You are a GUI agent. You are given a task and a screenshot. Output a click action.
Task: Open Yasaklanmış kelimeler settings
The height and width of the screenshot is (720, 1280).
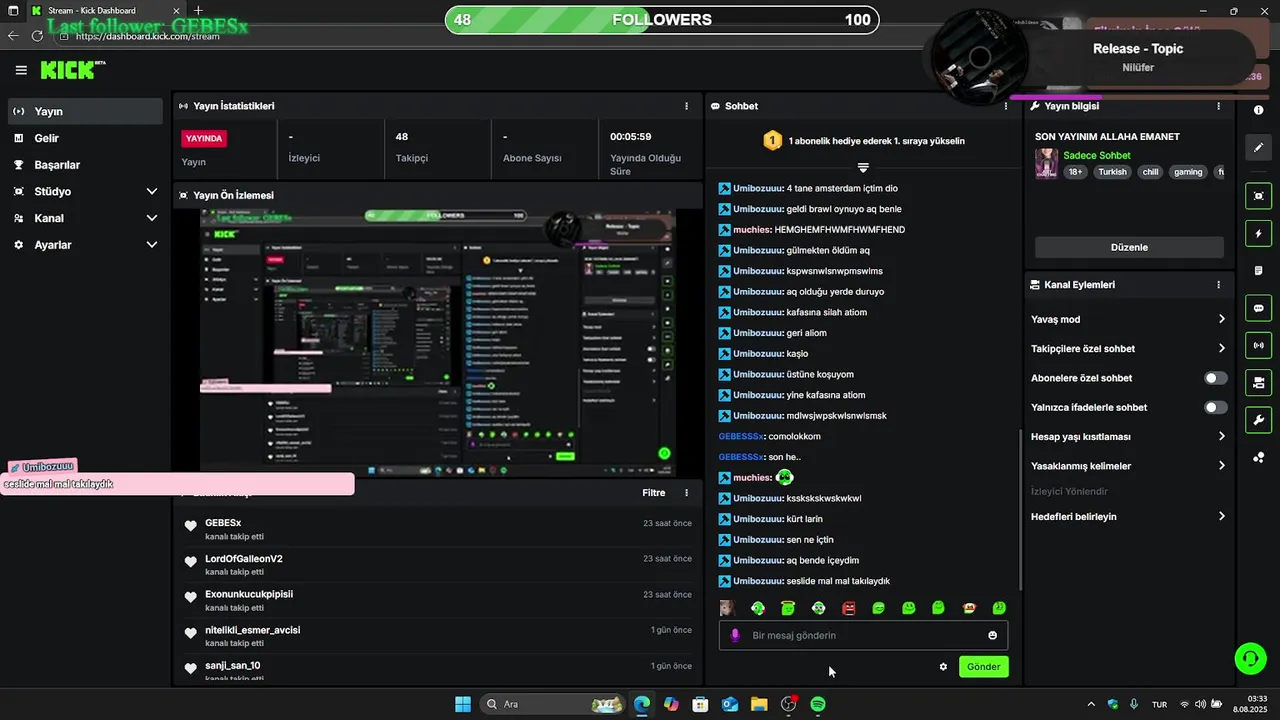(x=1128, y=466)
